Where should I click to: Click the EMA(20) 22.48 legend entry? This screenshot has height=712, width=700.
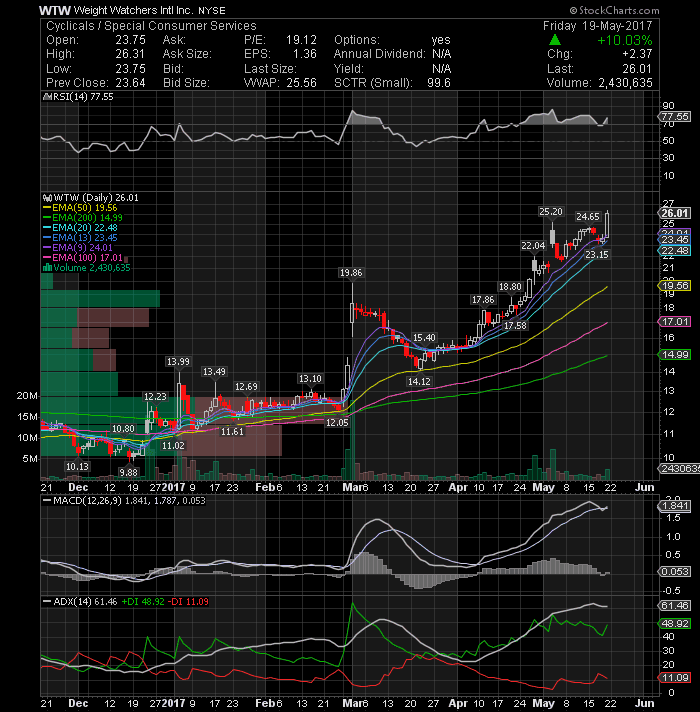coord(80,227)
